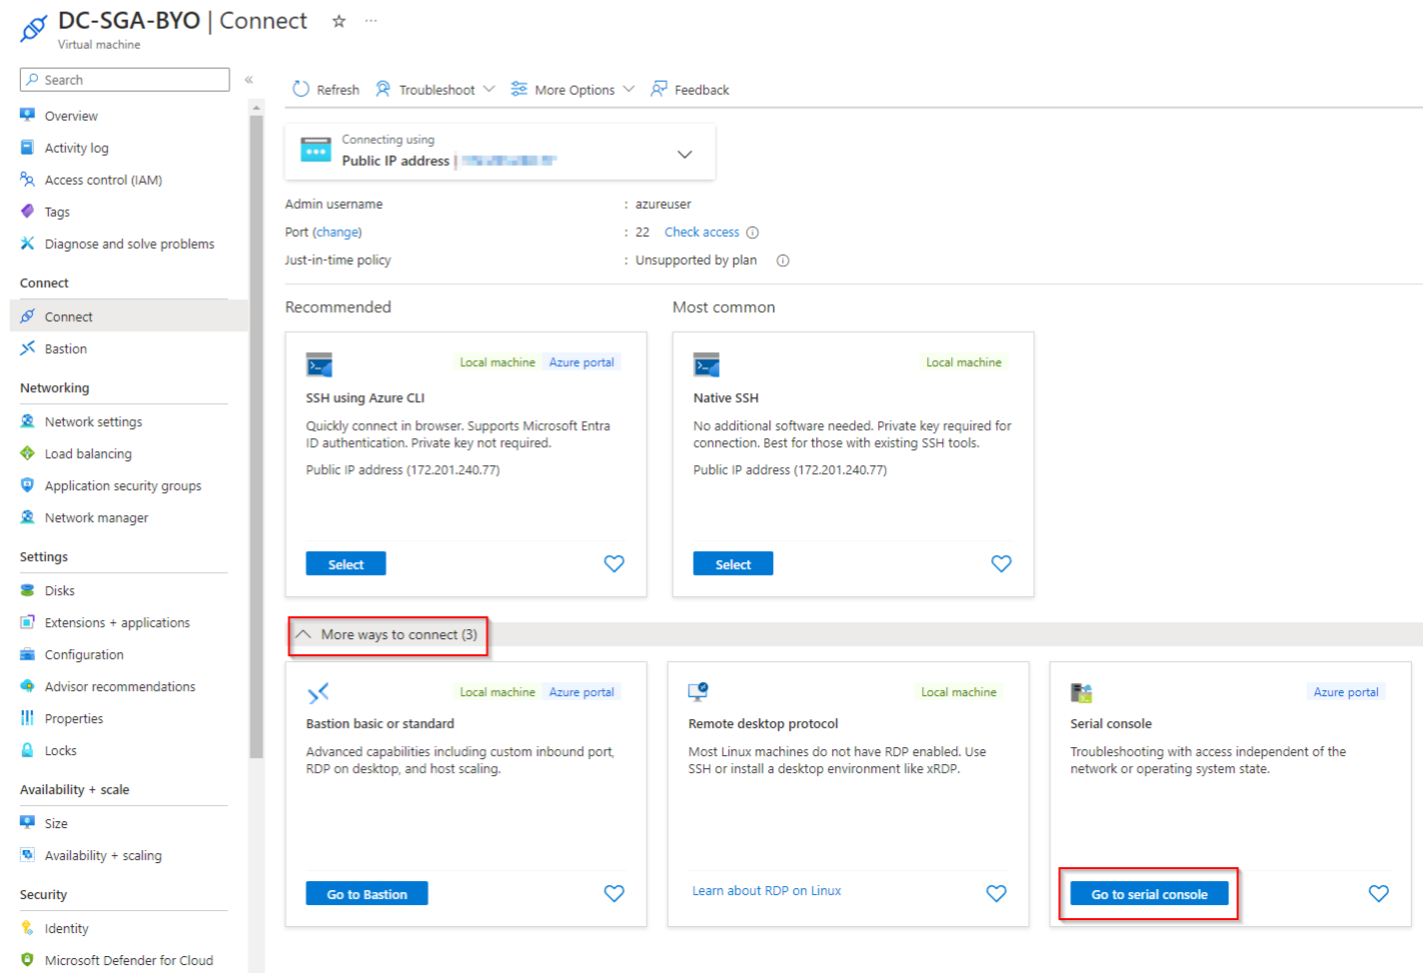
Task: Open Learn about RDP on Linux link
Action: 766,891
